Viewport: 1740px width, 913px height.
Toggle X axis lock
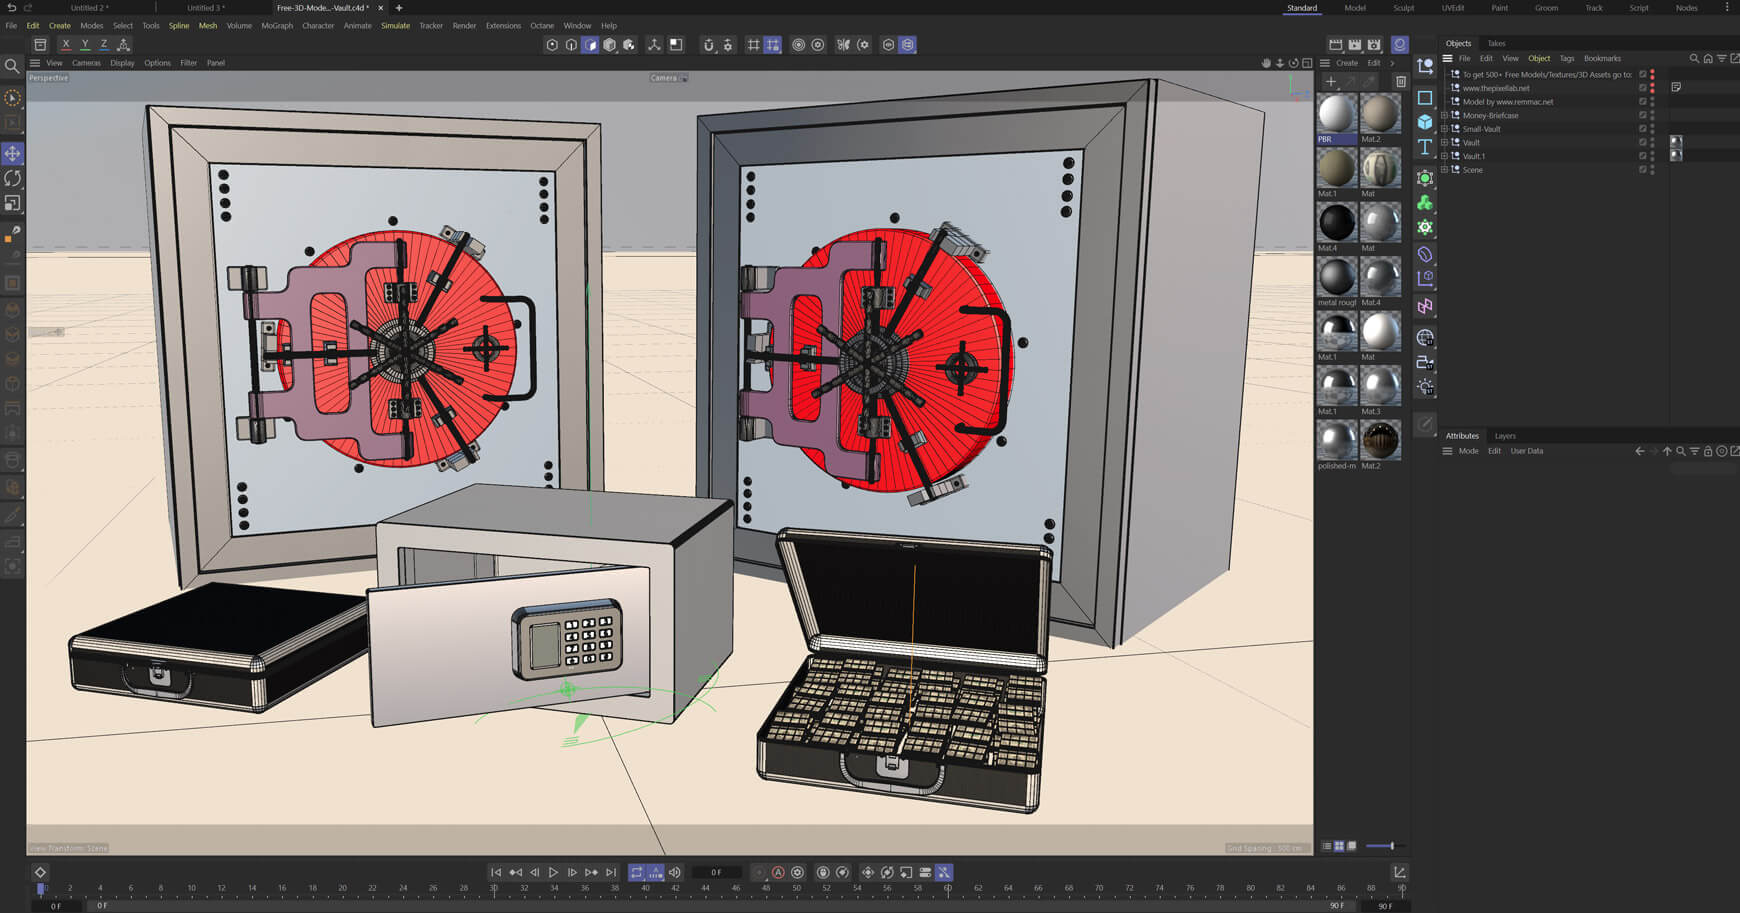point(66,44)
